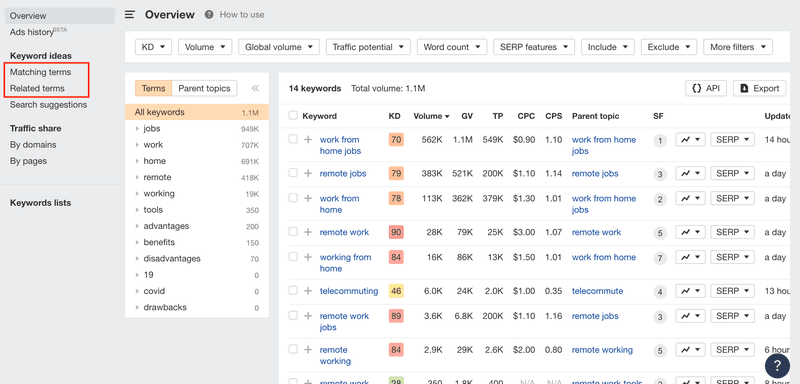The height and width of the screenshot is (384, 800).
Task: Open the KD filter dropdown
Action: (x=153, y=47)
